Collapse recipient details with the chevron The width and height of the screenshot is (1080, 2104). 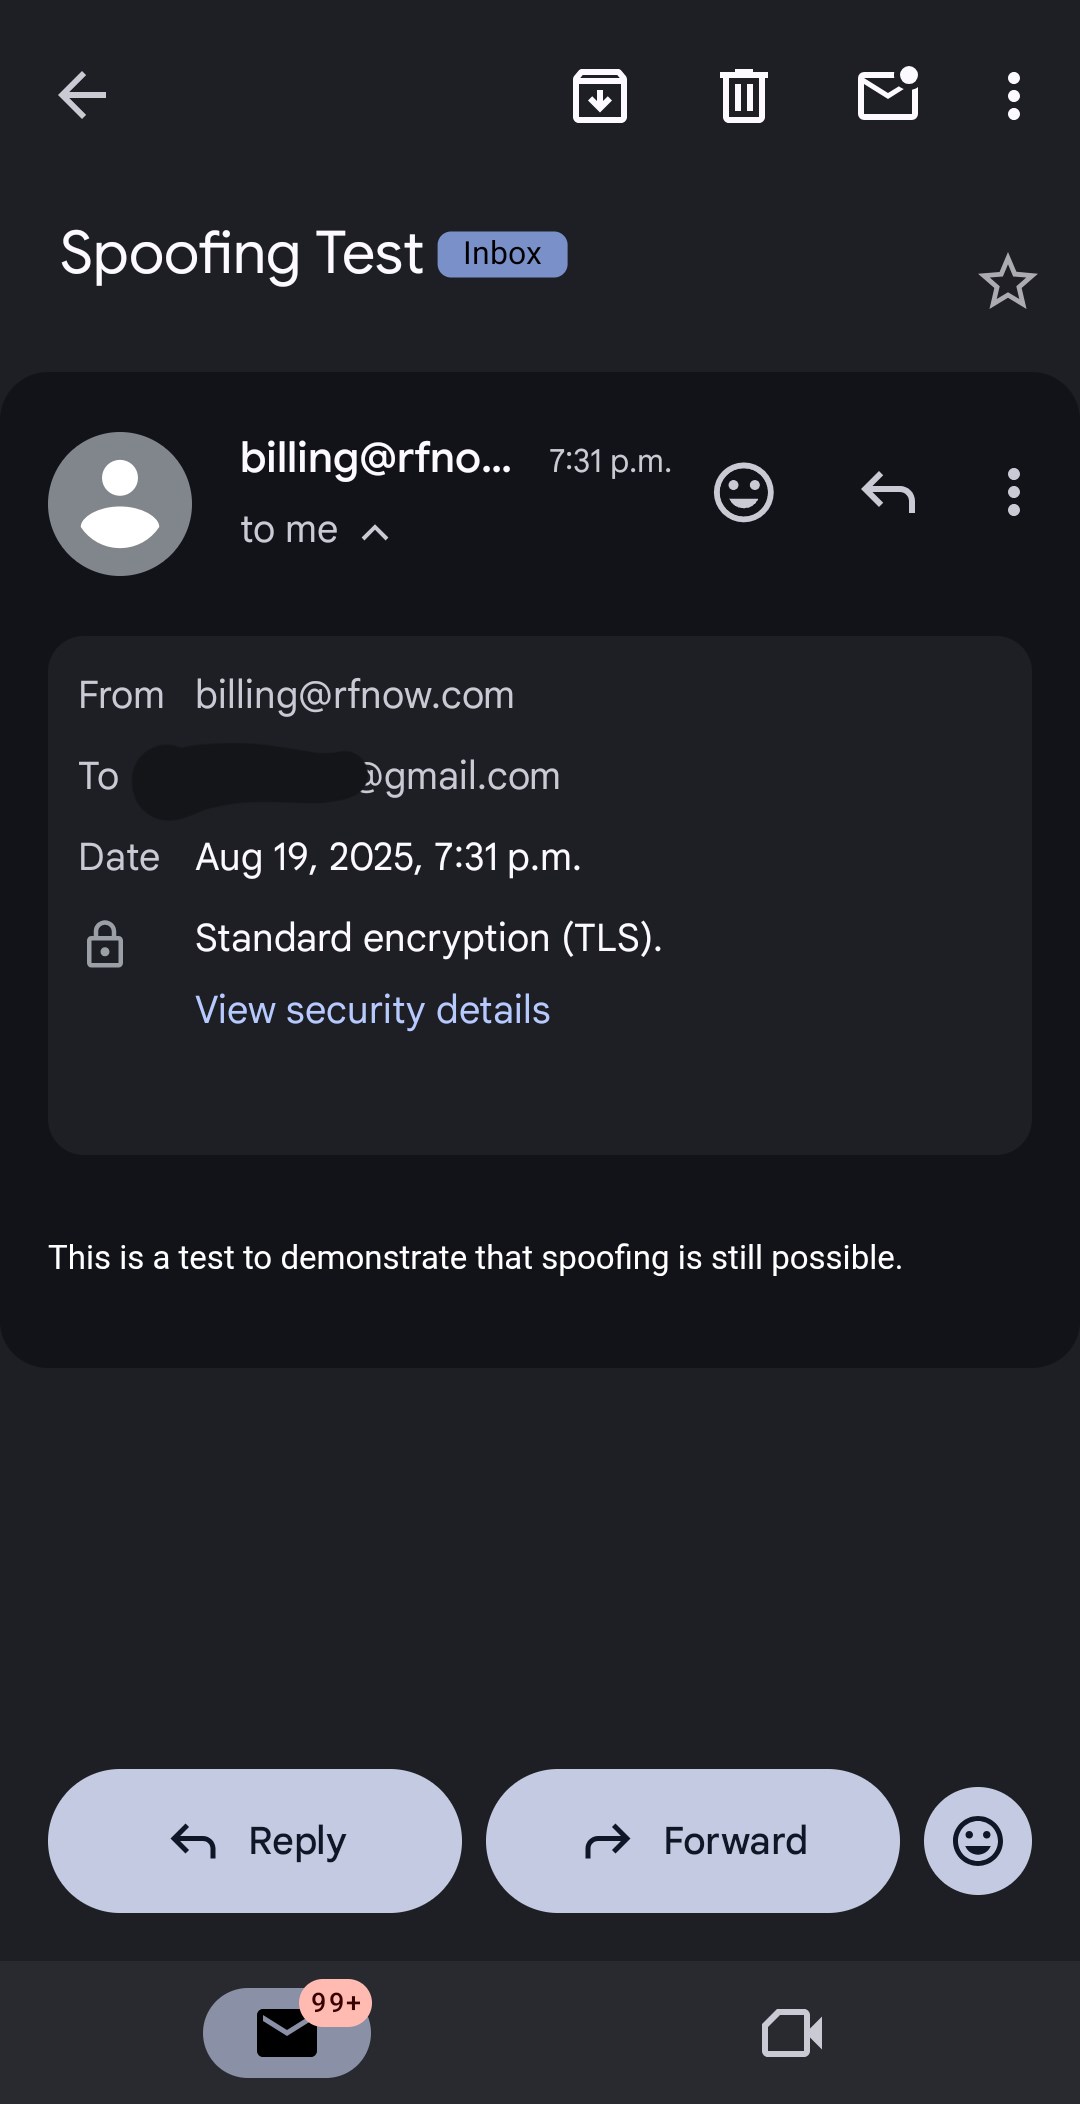click(375, 532)
